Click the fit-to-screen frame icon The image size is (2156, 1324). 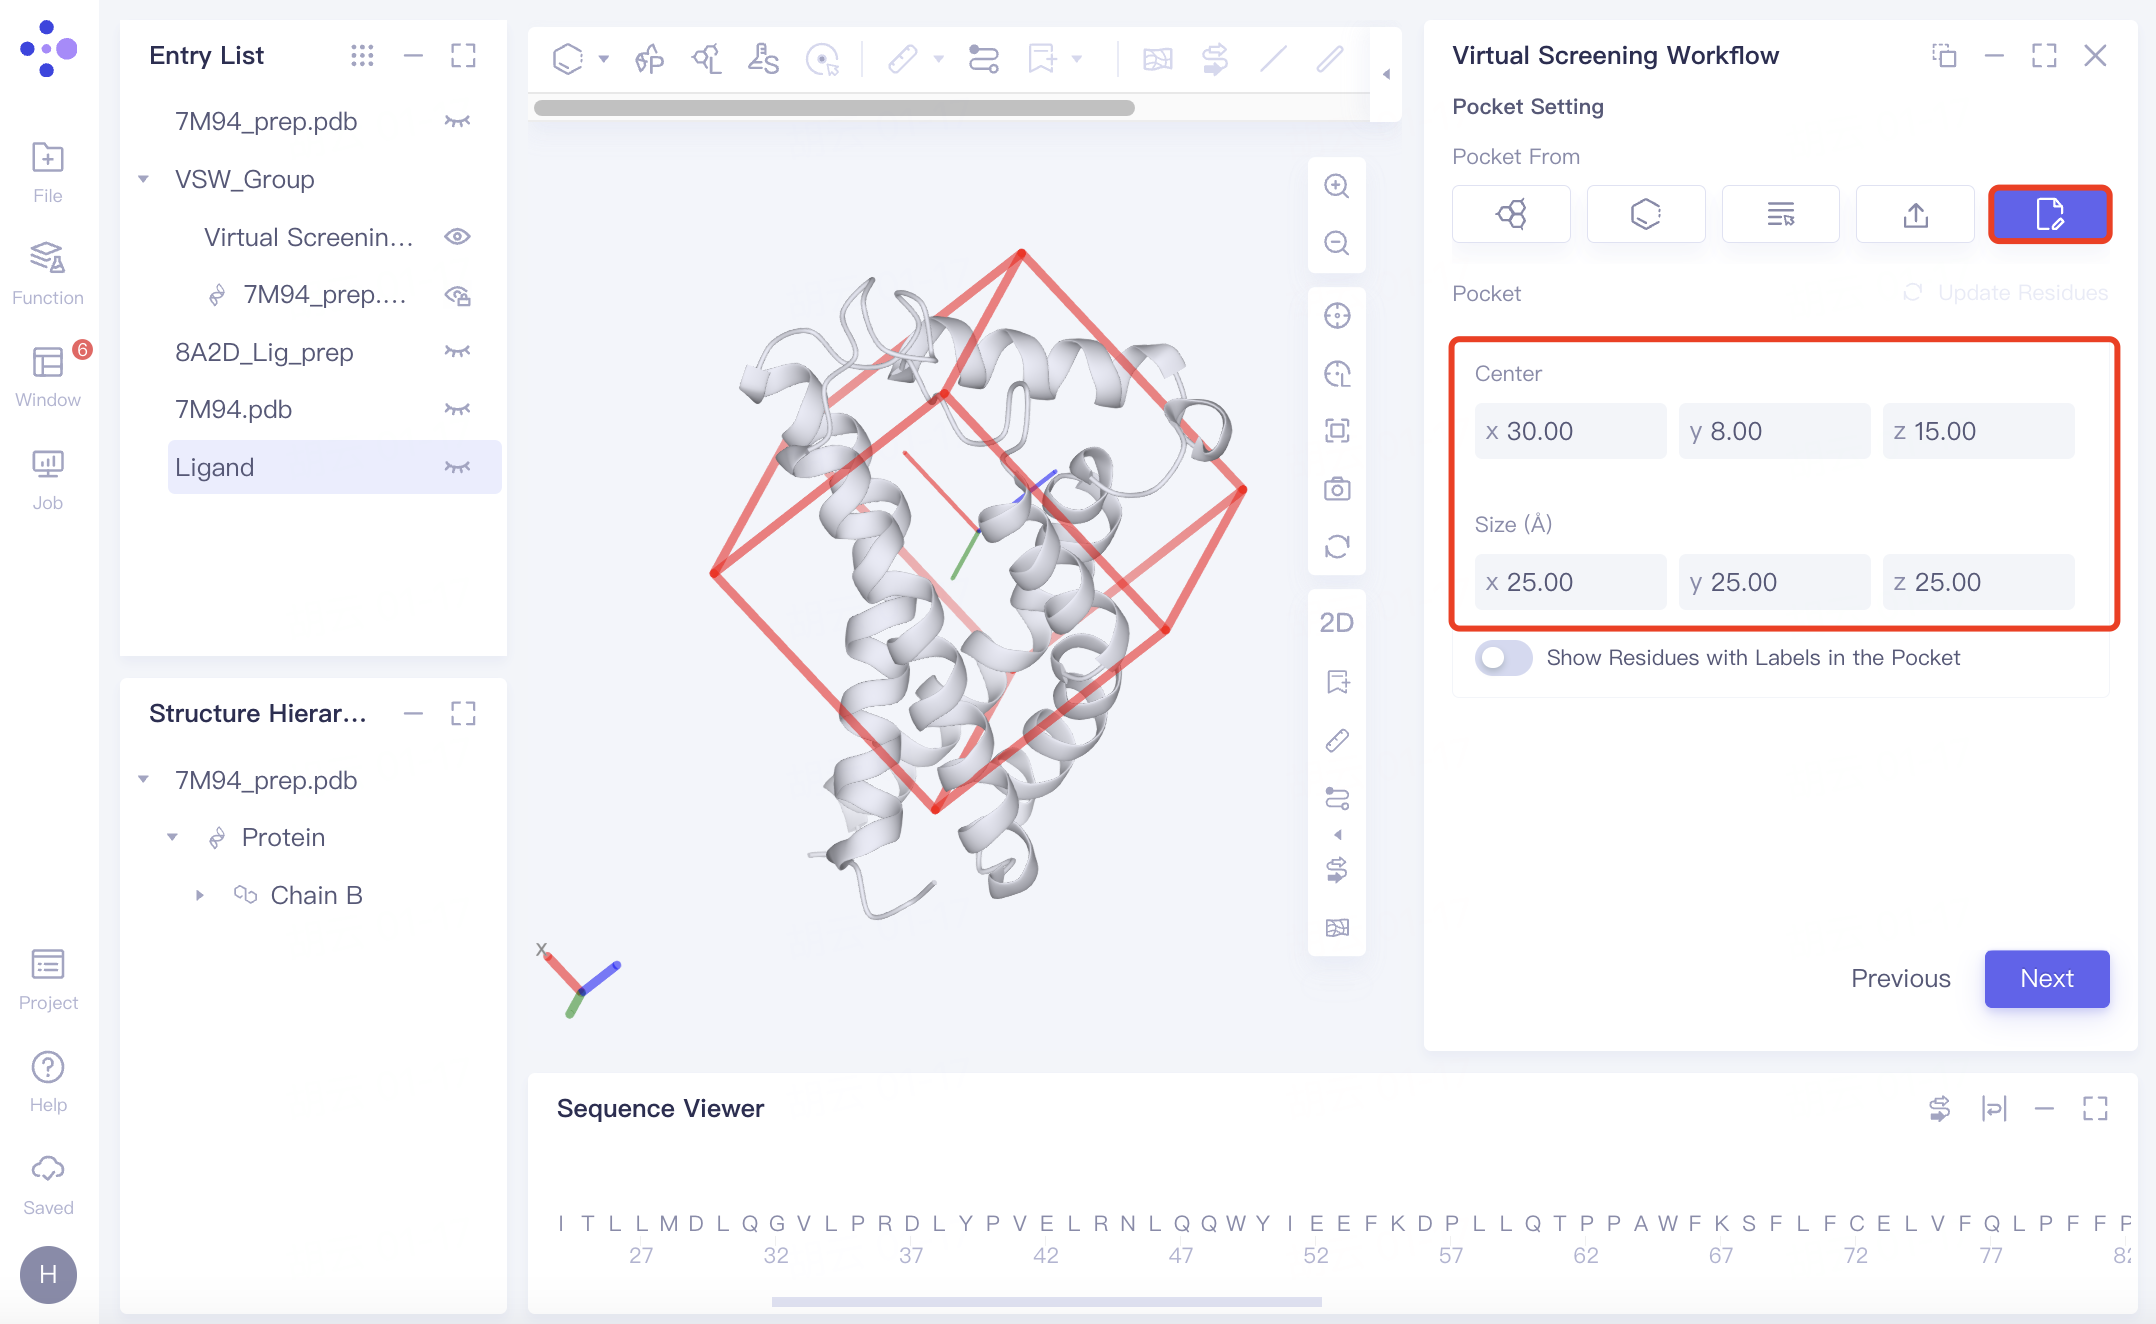tap(1337, 431)
